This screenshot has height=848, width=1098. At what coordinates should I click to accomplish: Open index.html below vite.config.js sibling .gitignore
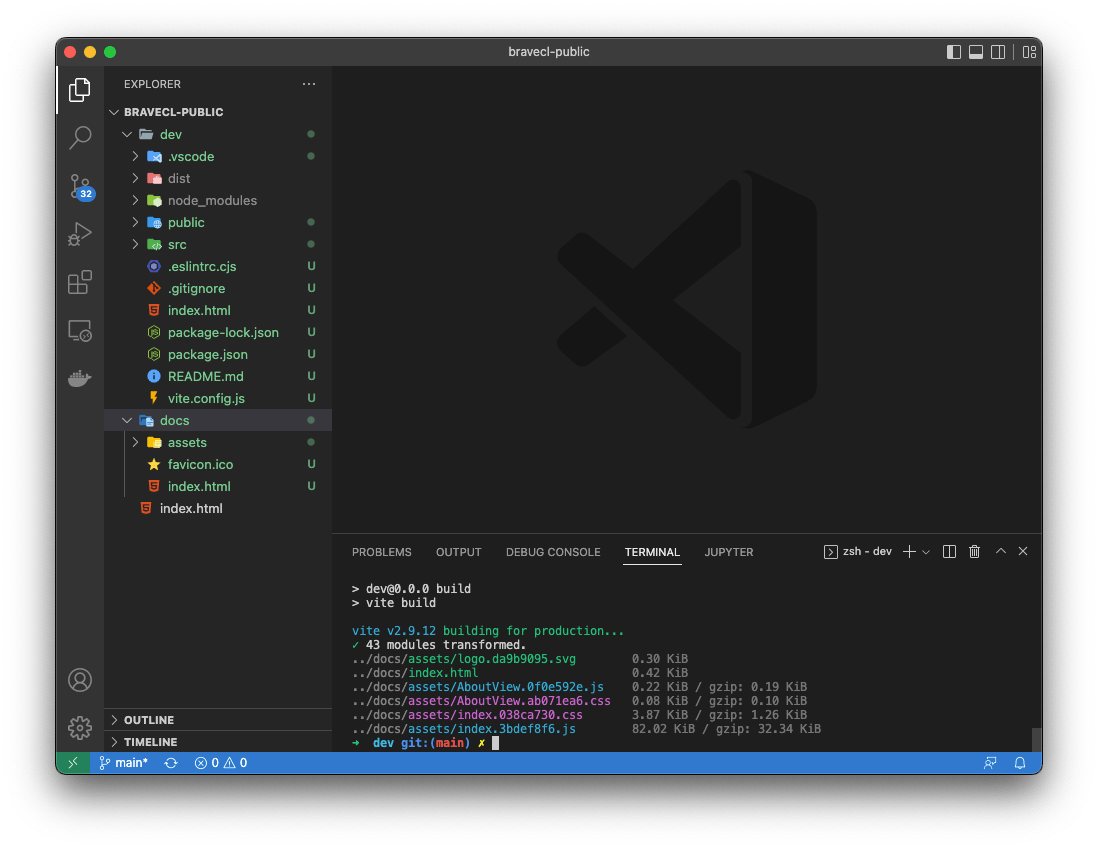tap(218, 310)
